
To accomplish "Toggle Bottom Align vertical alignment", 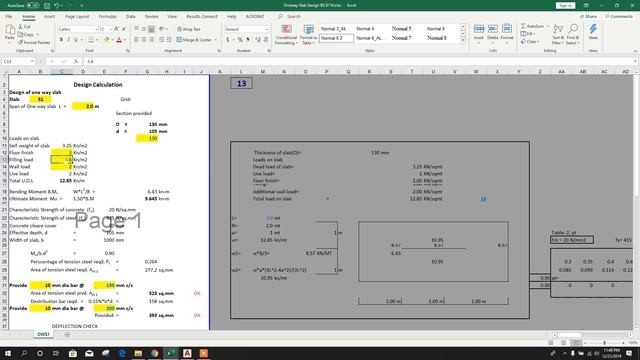I will click(151, 29).
